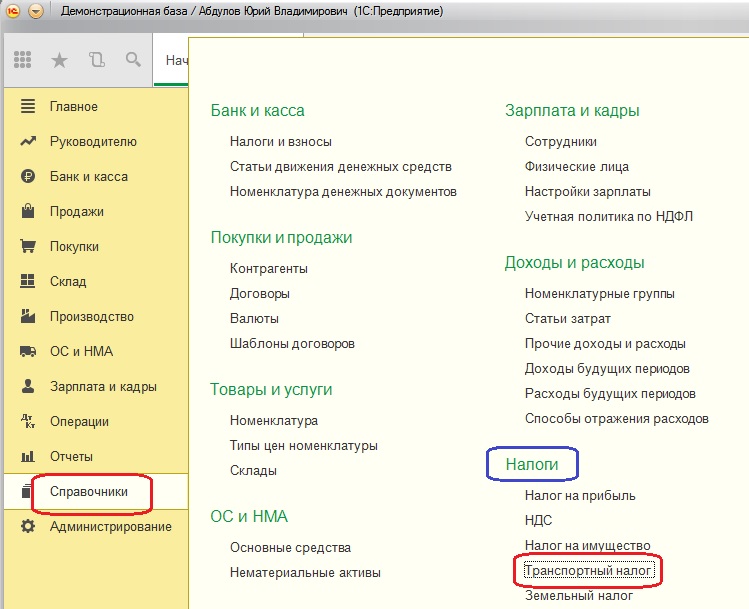Open Физические лица directory
Viewport: 749px width, 609px height.
point(577,167)
